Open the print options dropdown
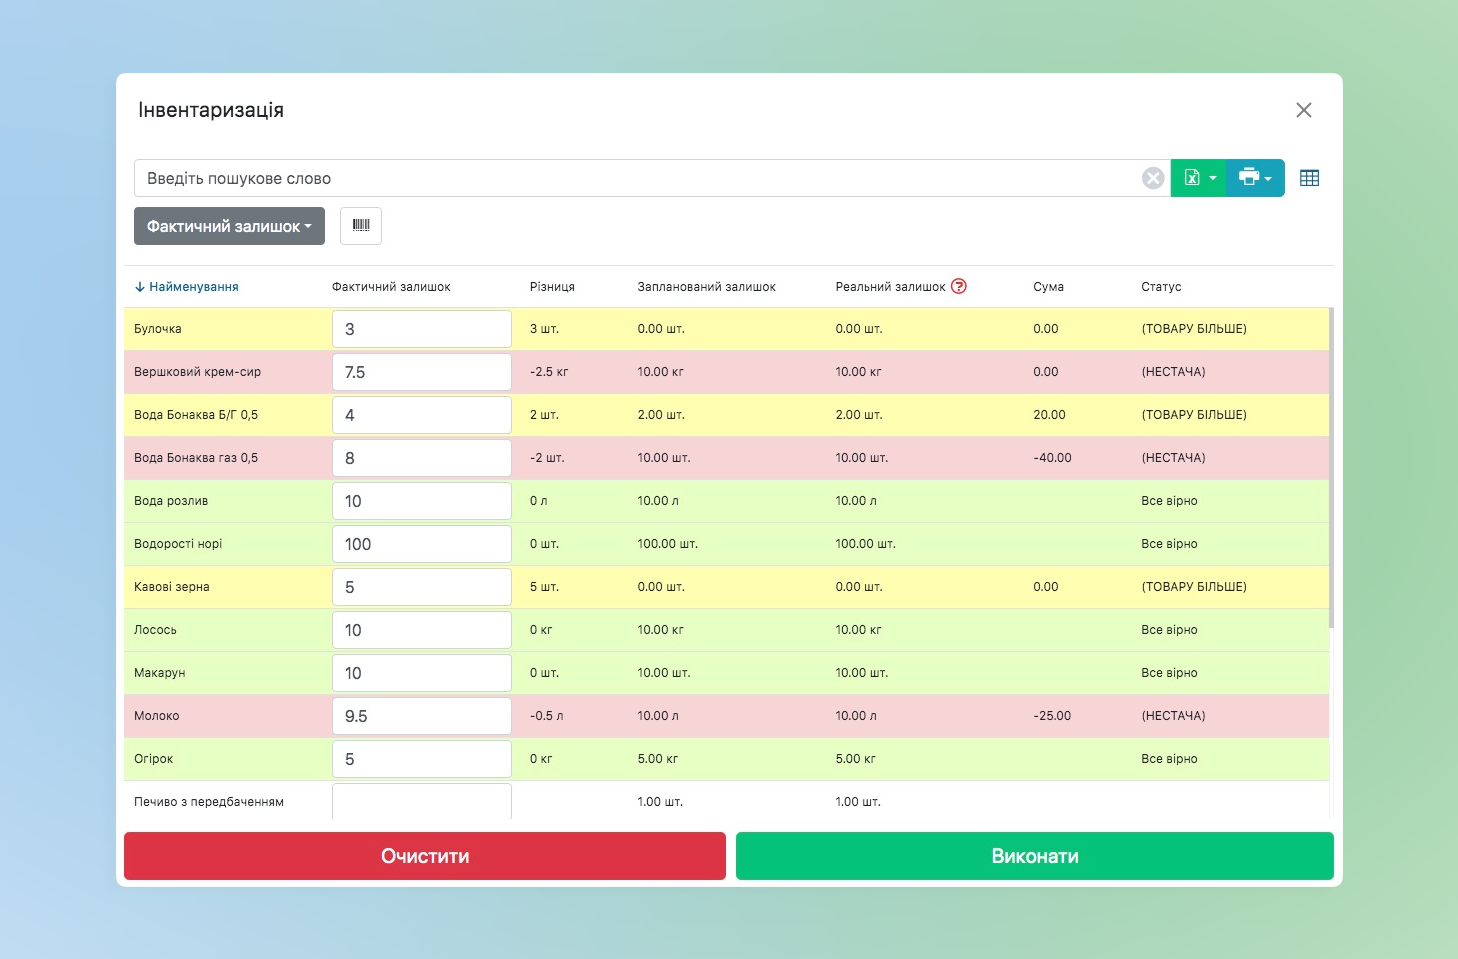This screenshot has width=1458, height=959. pos(1255,178)
